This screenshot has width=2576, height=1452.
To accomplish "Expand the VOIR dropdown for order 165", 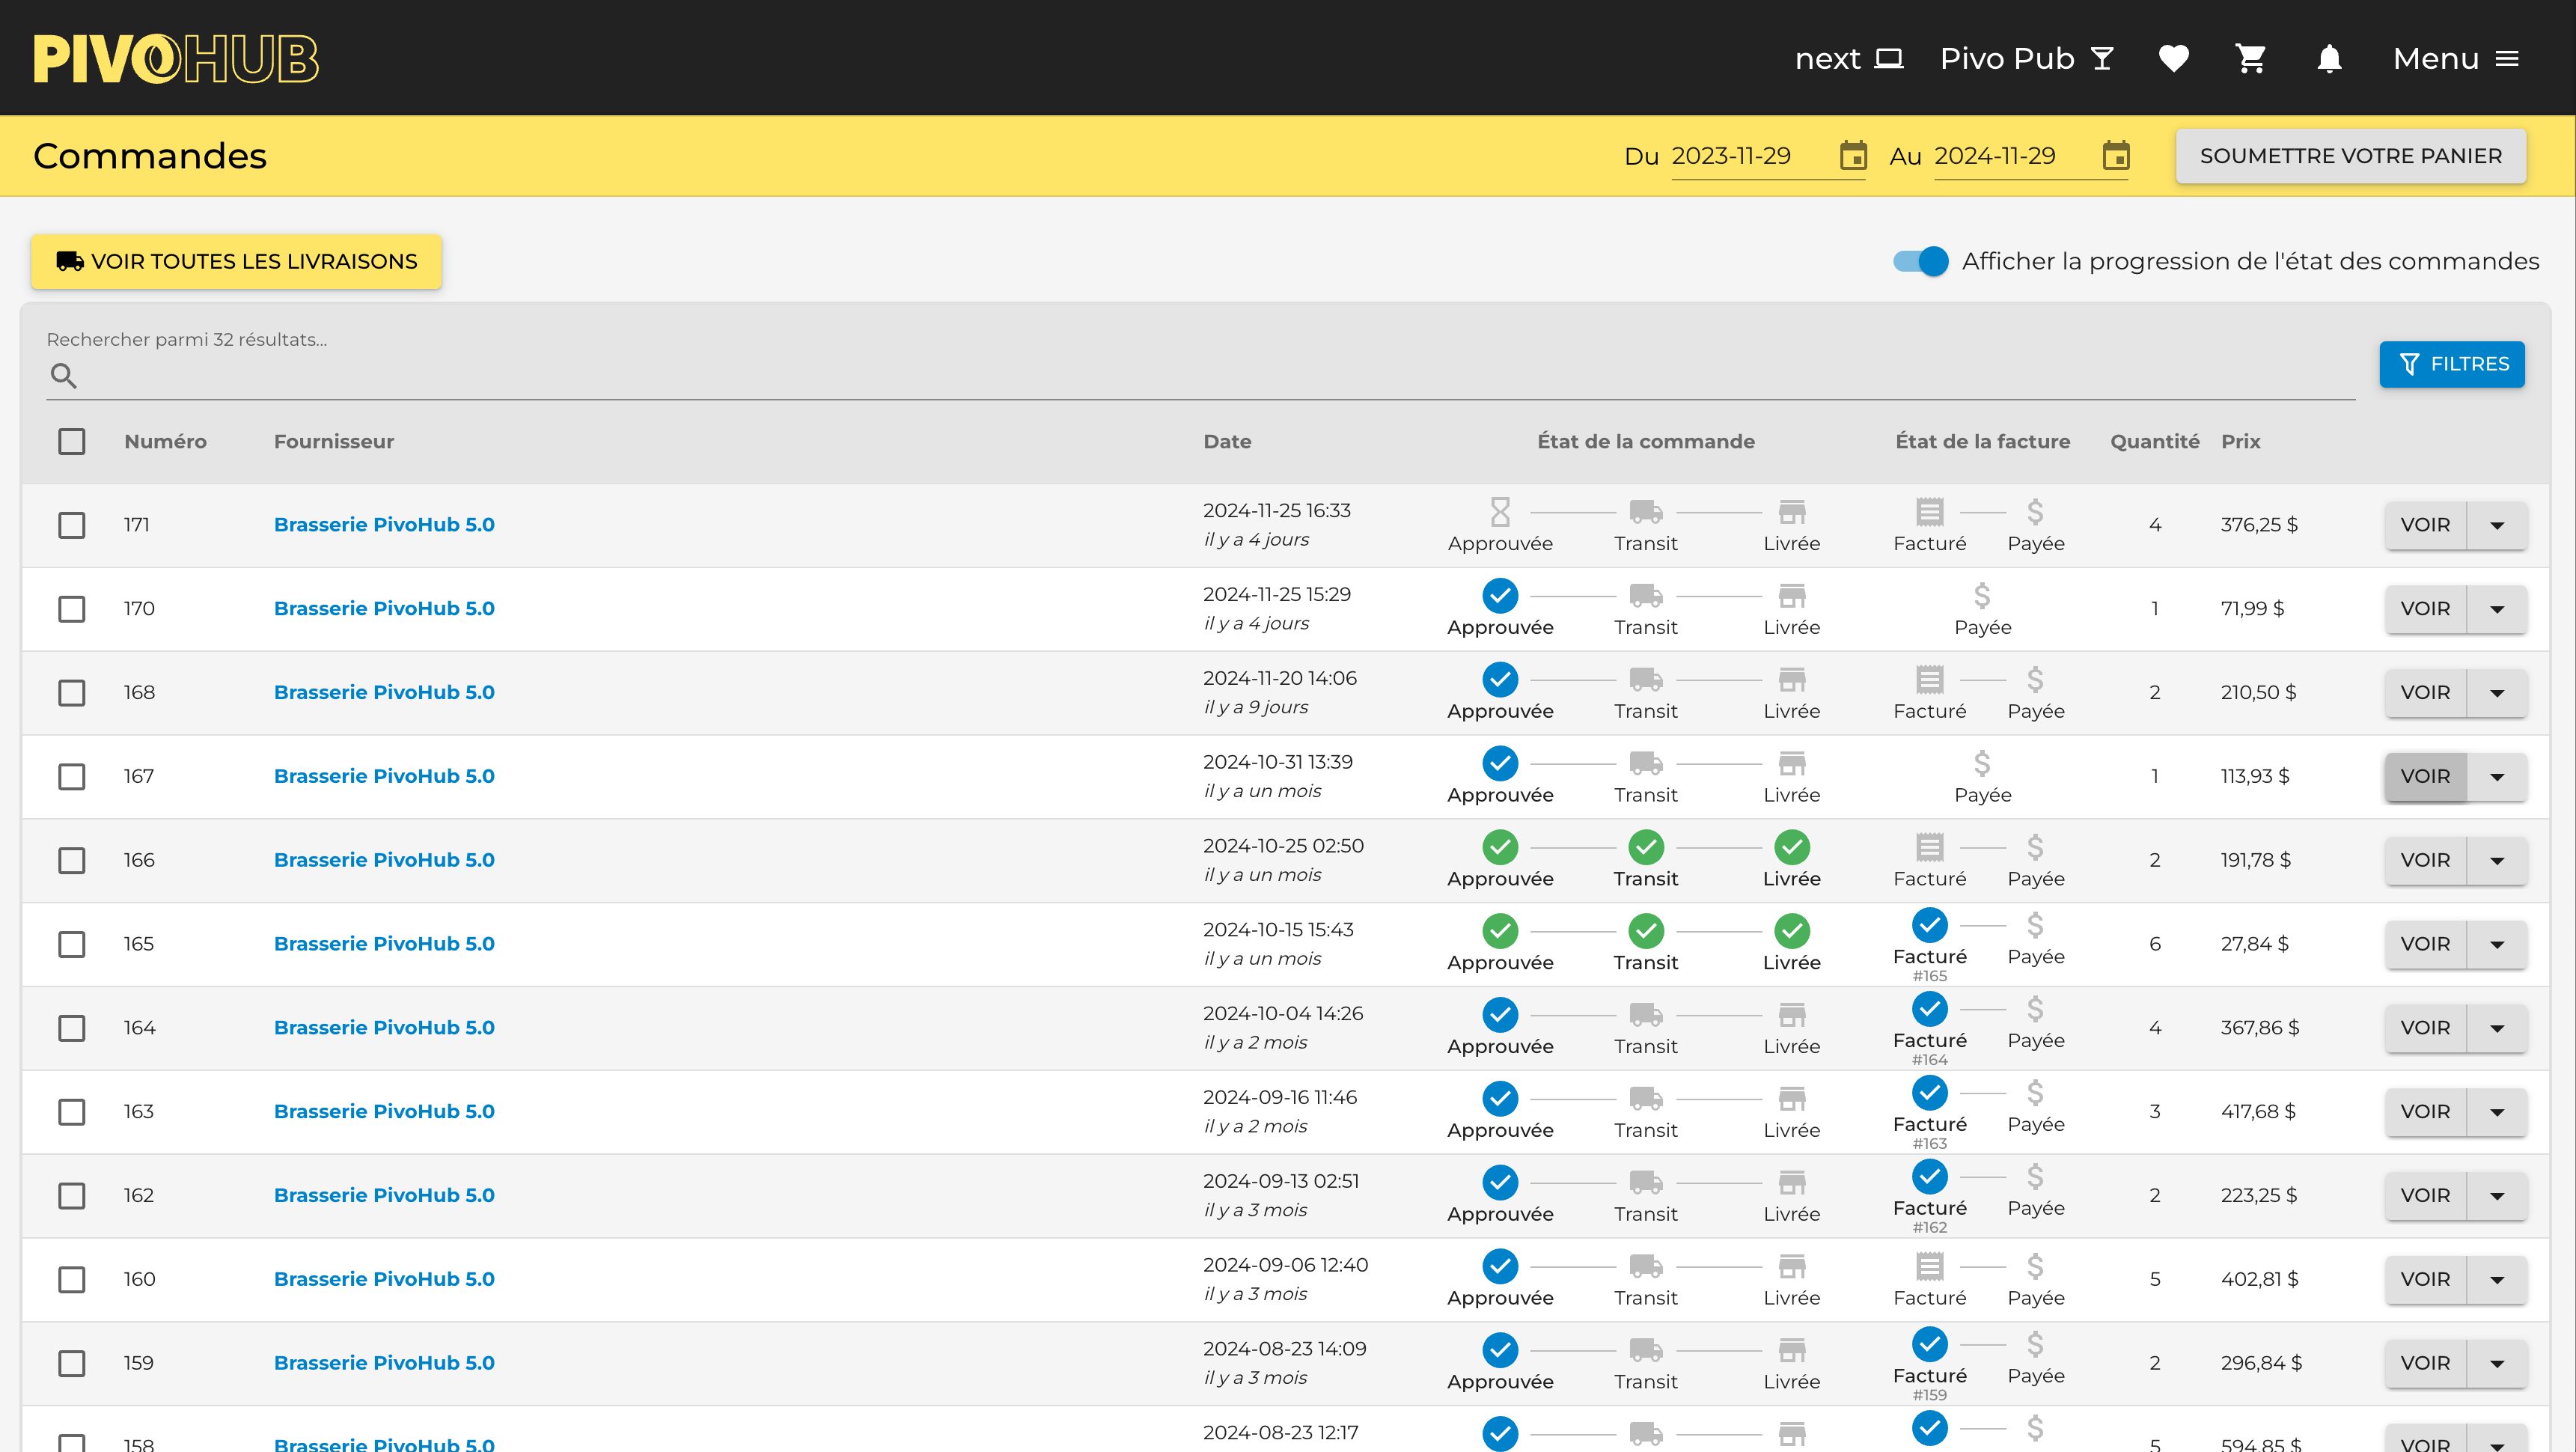I will [x=2497, y=944].
